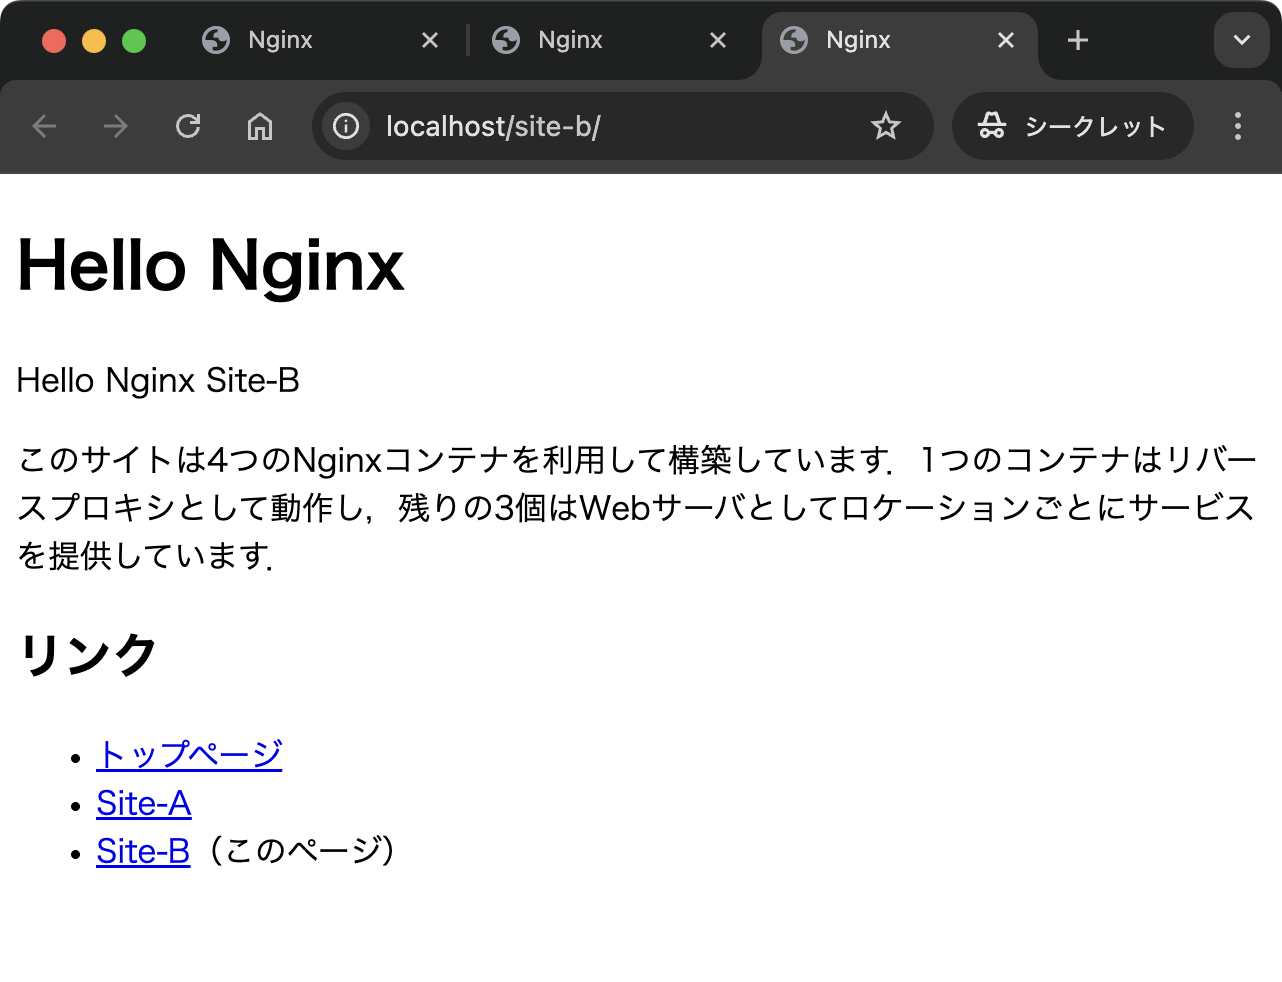Close the second Nginx tab
Image resolution: width=1282 pixels, height=982 pixels.
click(718, 40)
